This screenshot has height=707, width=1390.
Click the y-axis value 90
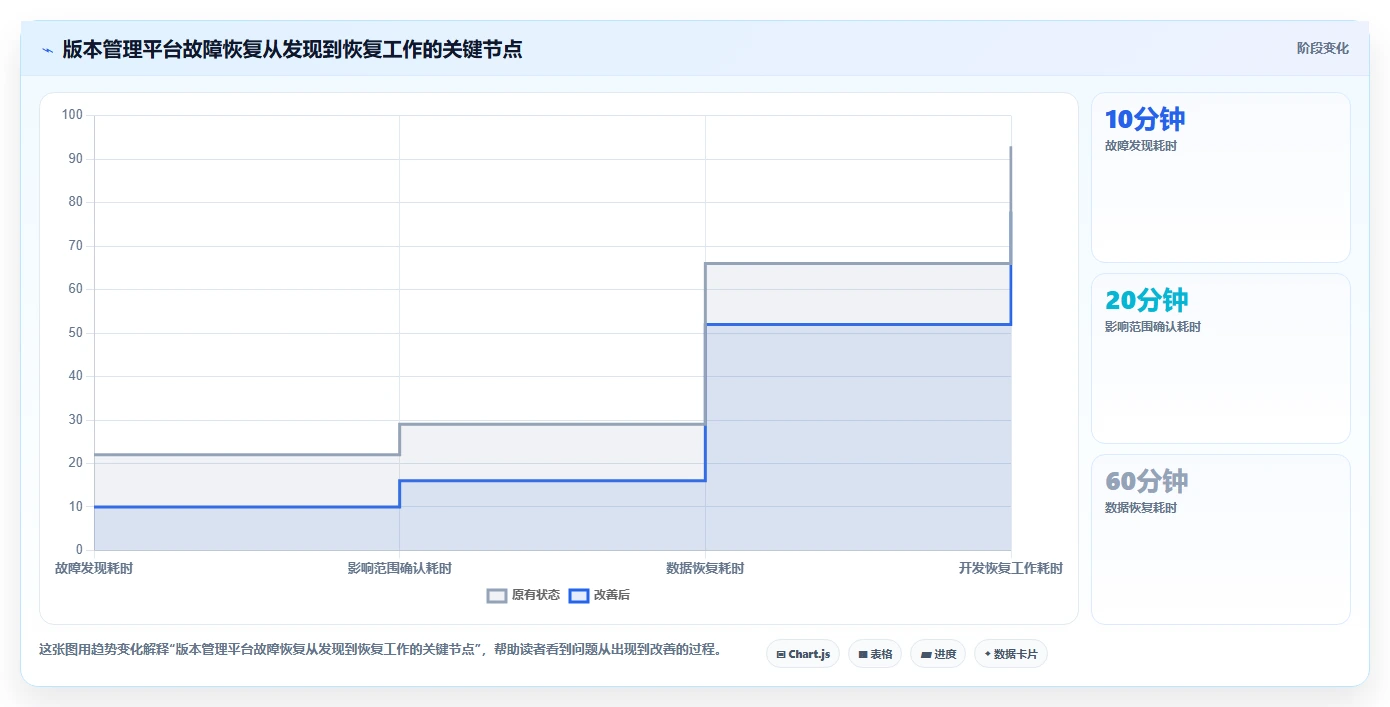(x=76, y=159)
